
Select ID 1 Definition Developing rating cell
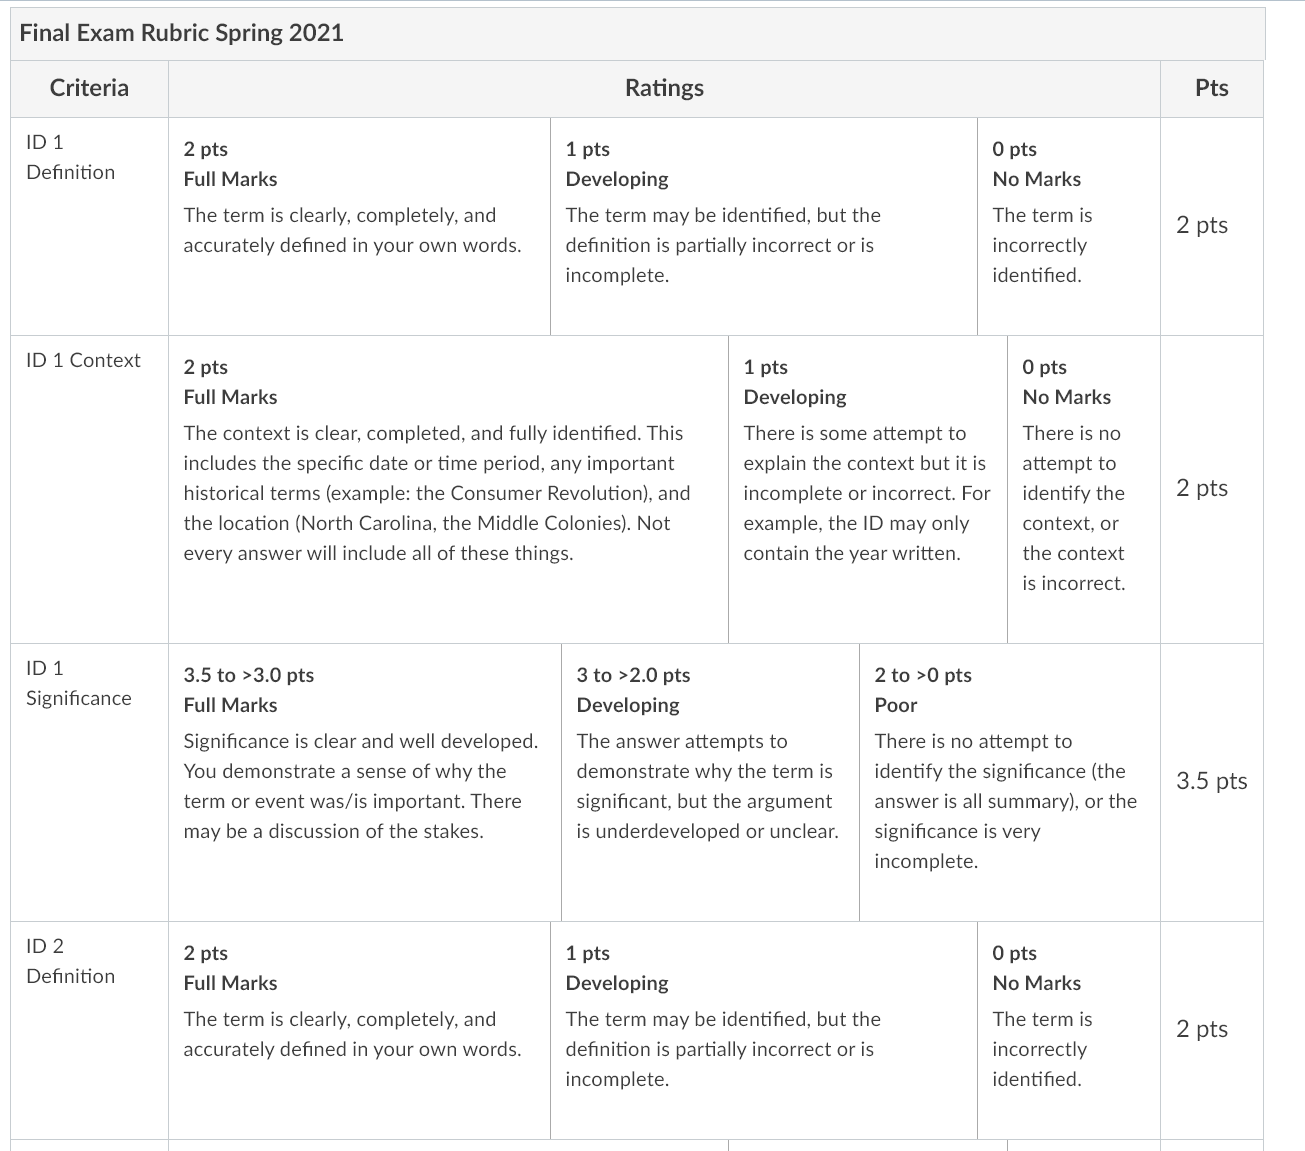pyautogui.click(x=764, y=226)
